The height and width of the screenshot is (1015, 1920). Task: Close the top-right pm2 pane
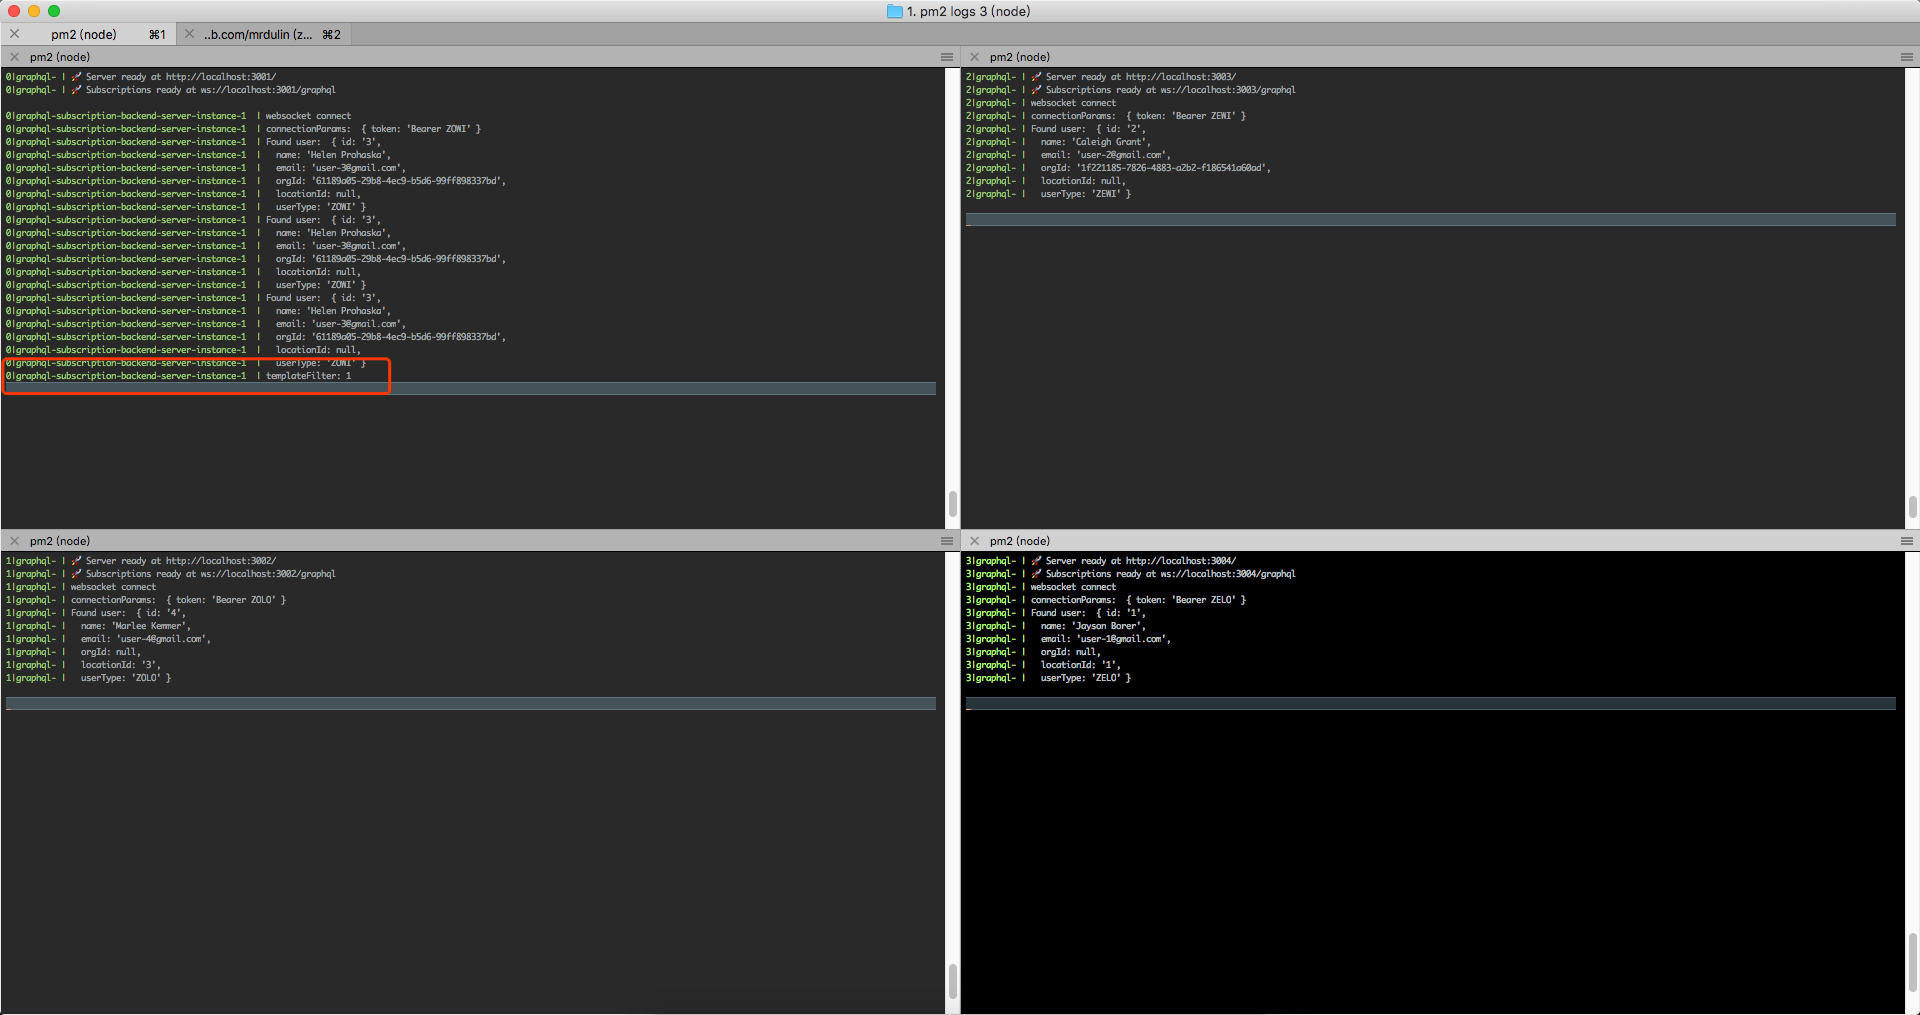(974, 57)
